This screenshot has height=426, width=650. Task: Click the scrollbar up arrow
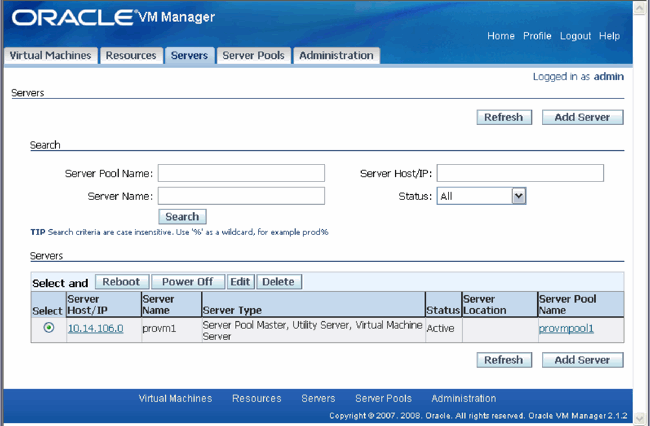point(640,9)
